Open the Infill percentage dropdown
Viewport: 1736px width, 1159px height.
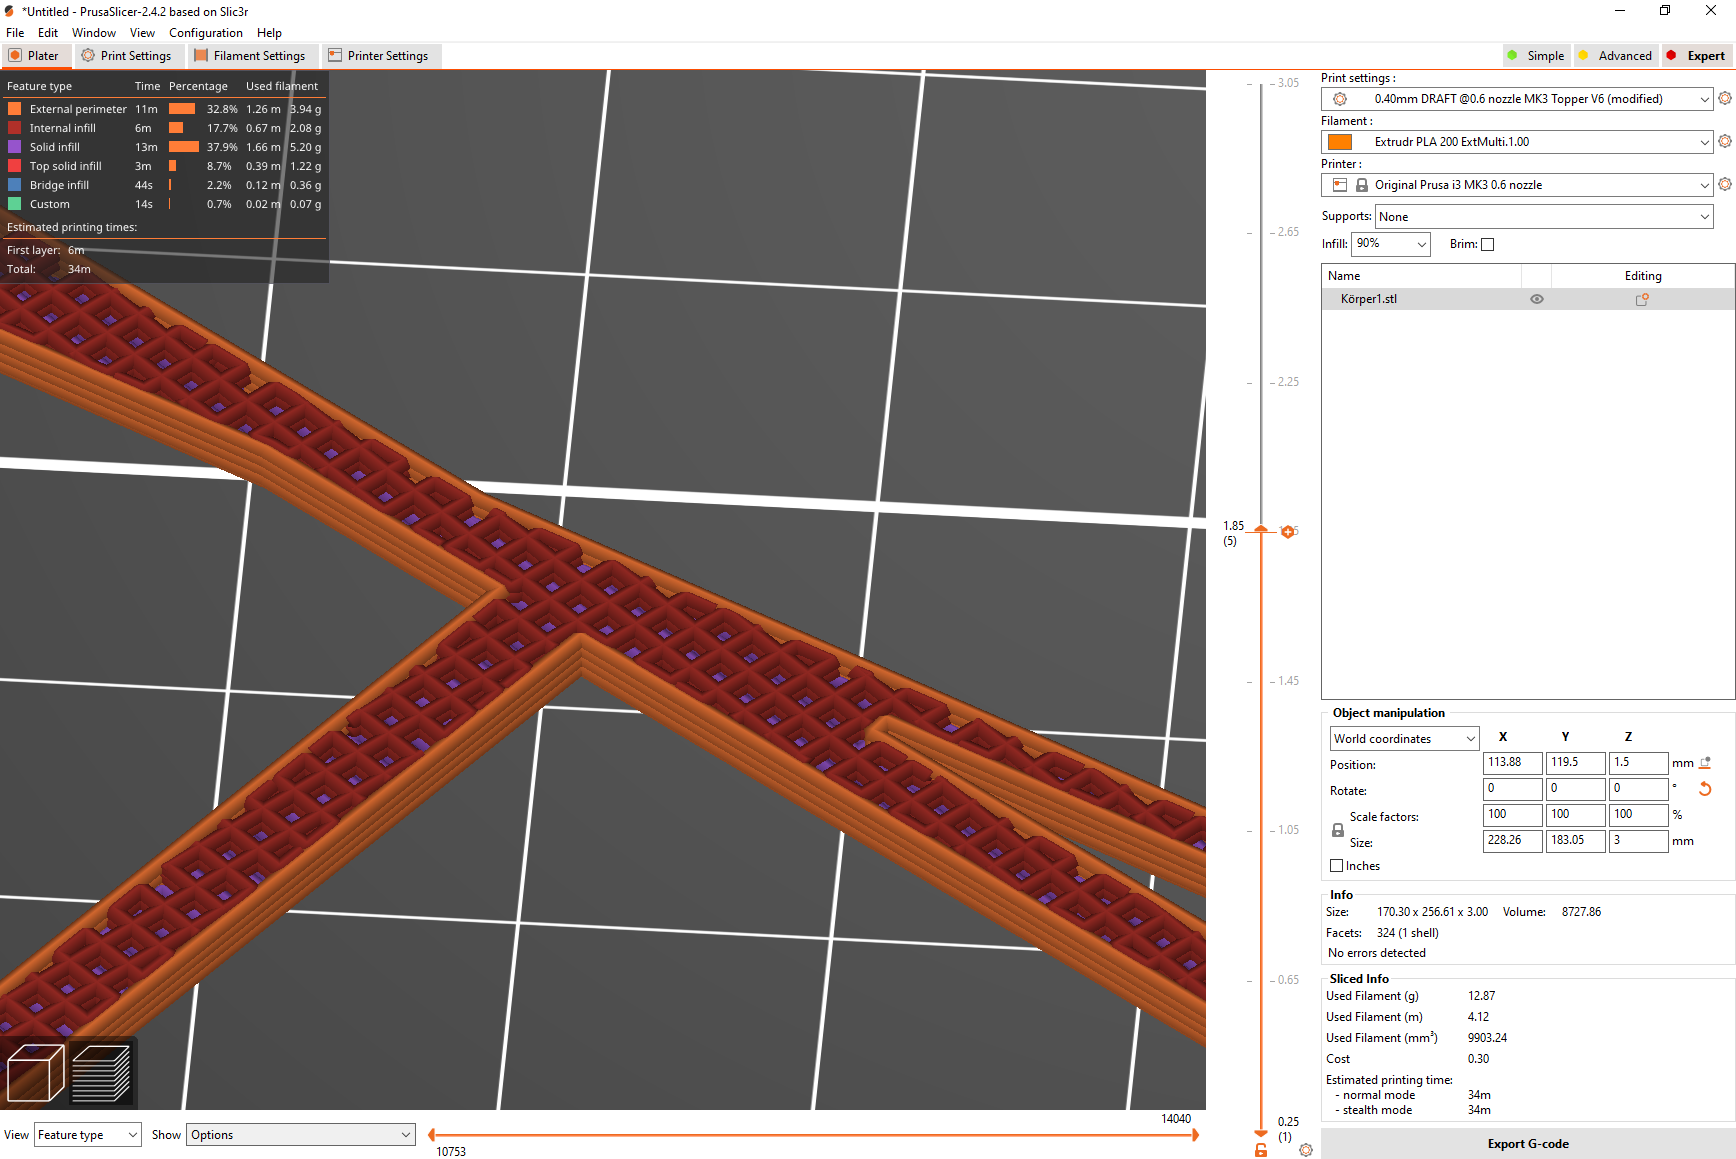pos(1391,244)
